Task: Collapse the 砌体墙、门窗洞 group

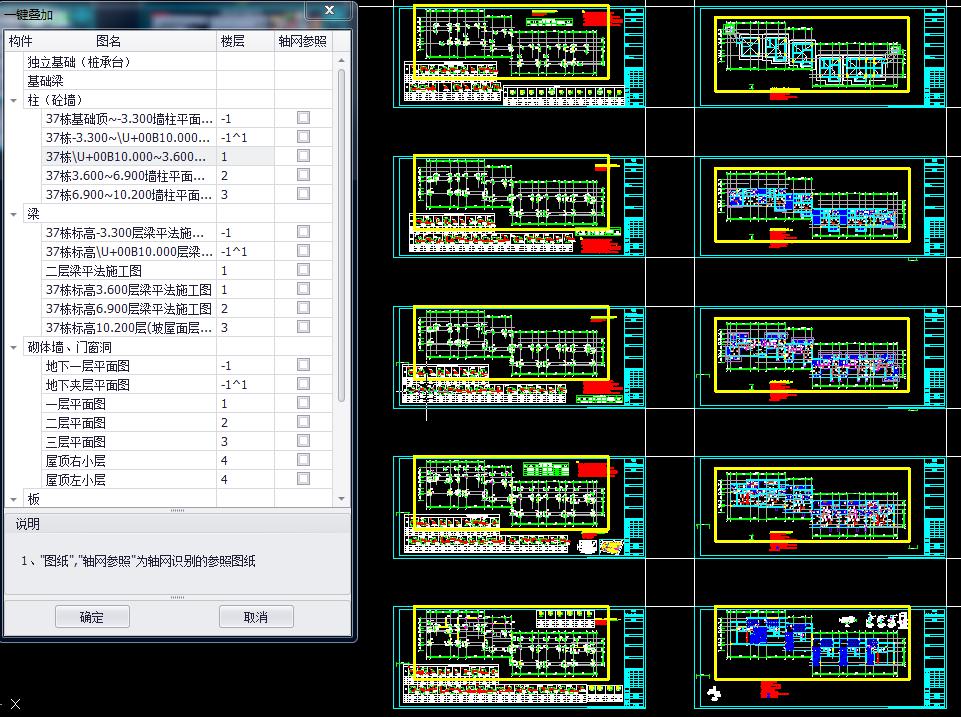Action: [13, 347]
